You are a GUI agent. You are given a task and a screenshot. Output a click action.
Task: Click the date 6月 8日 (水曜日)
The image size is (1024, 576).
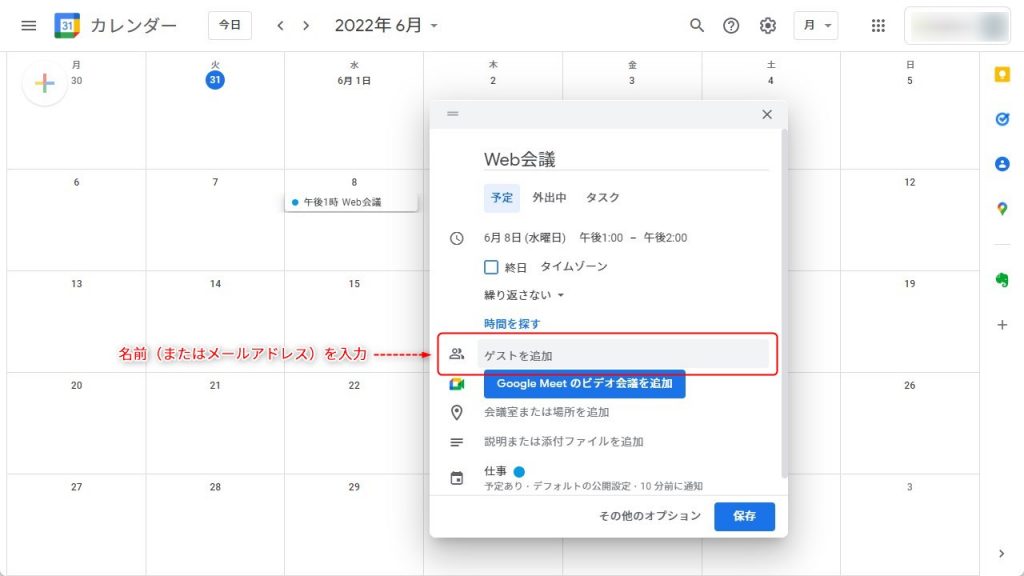pos(524,238)
